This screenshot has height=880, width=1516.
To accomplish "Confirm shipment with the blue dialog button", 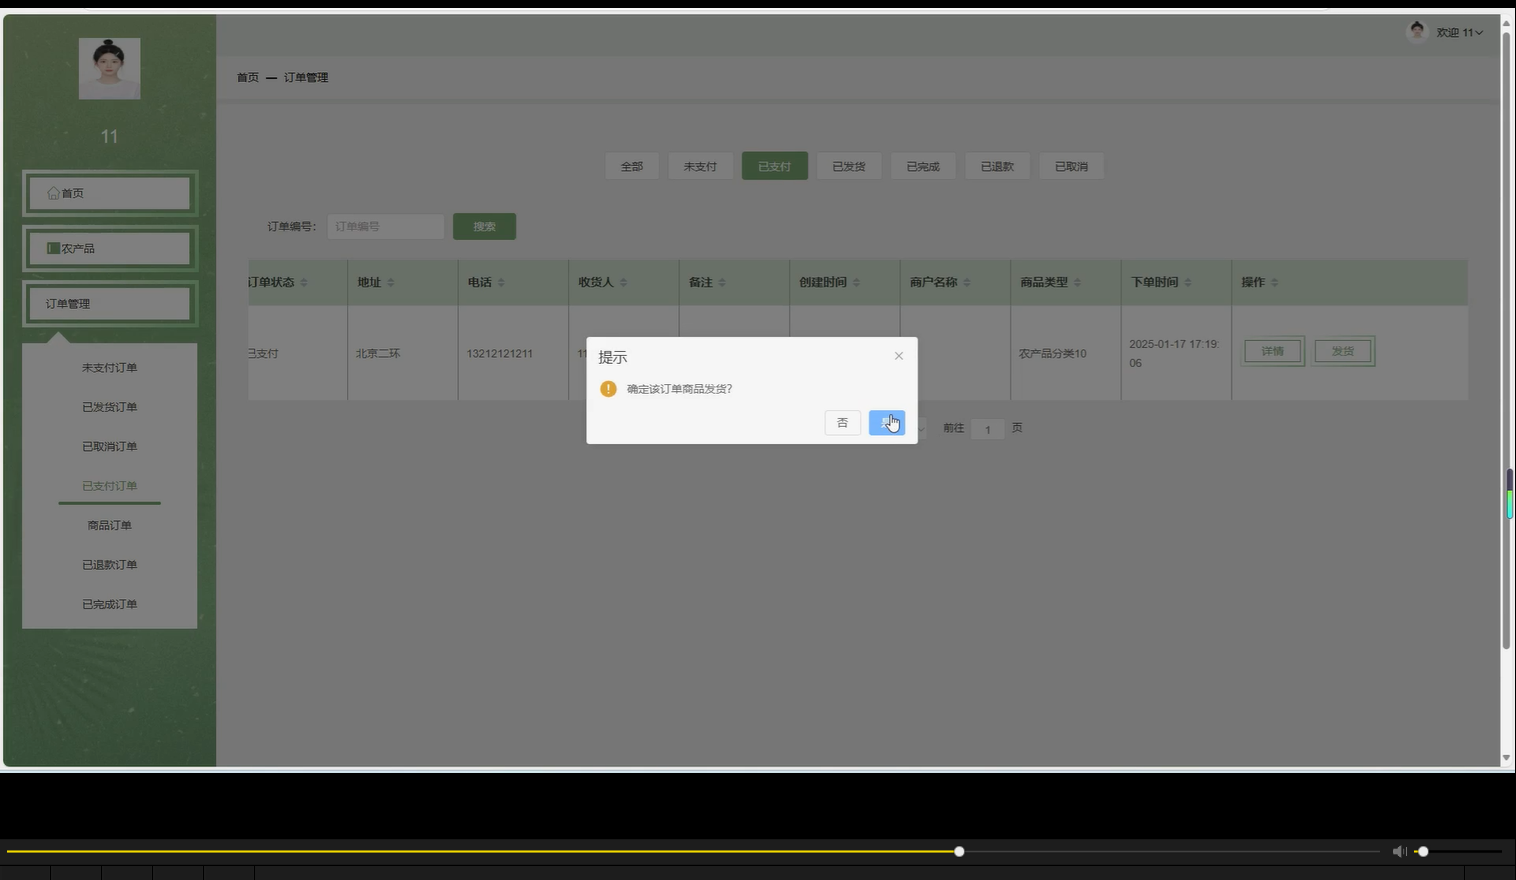I will pyautogui.click(x=886, y=423).
